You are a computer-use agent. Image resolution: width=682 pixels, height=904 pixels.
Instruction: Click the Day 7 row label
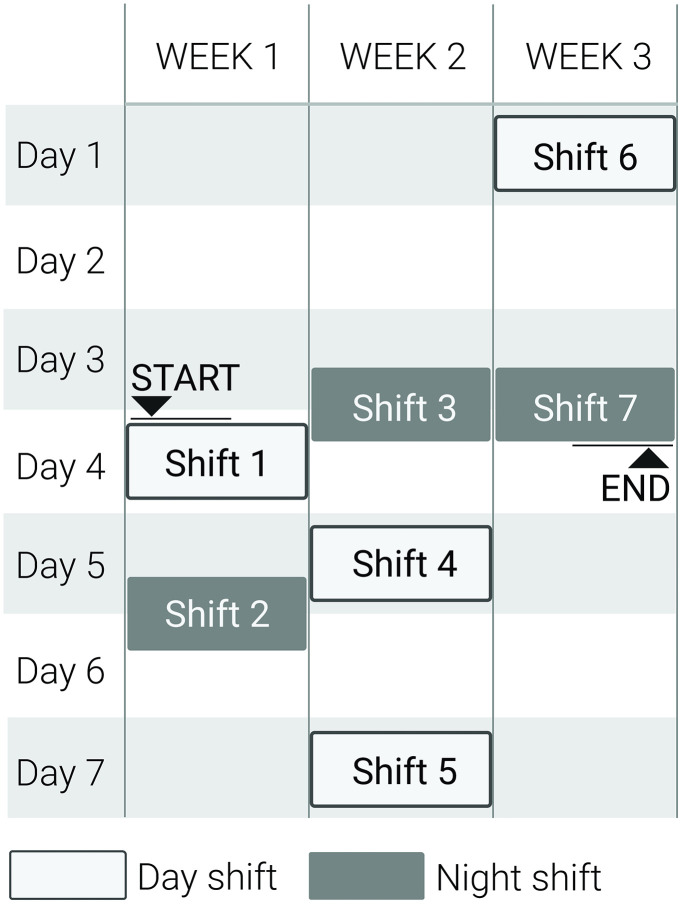[60, 773]
